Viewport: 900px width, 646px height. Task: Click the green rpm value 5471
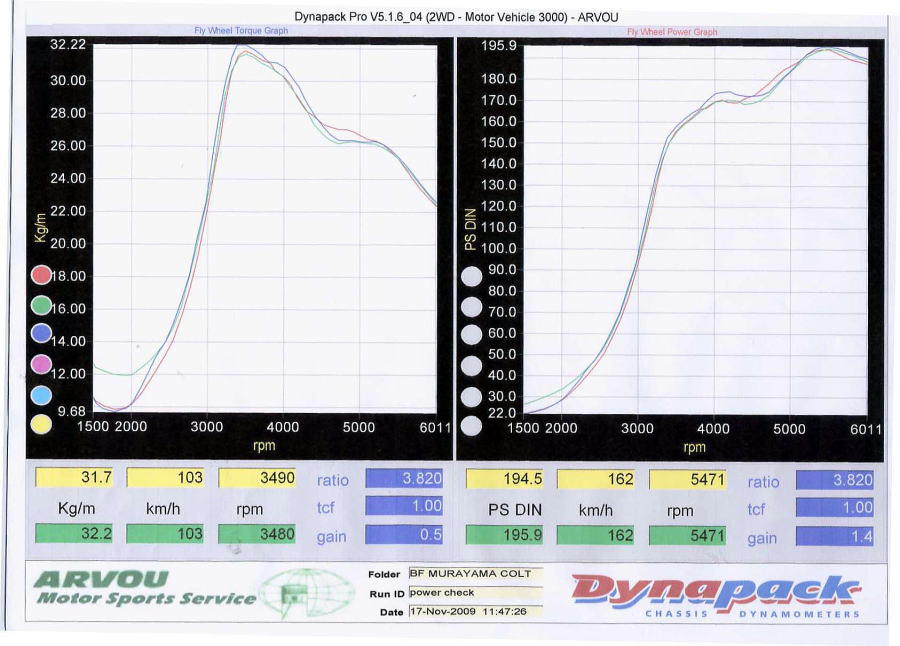pyautogui.click(x=688, y=536)
